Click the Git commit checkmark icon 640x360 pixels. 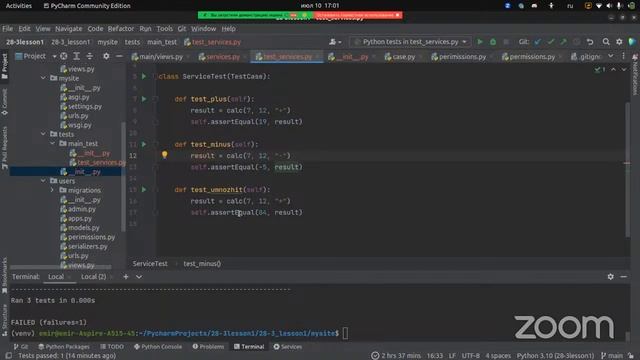(x=551, y=42)
